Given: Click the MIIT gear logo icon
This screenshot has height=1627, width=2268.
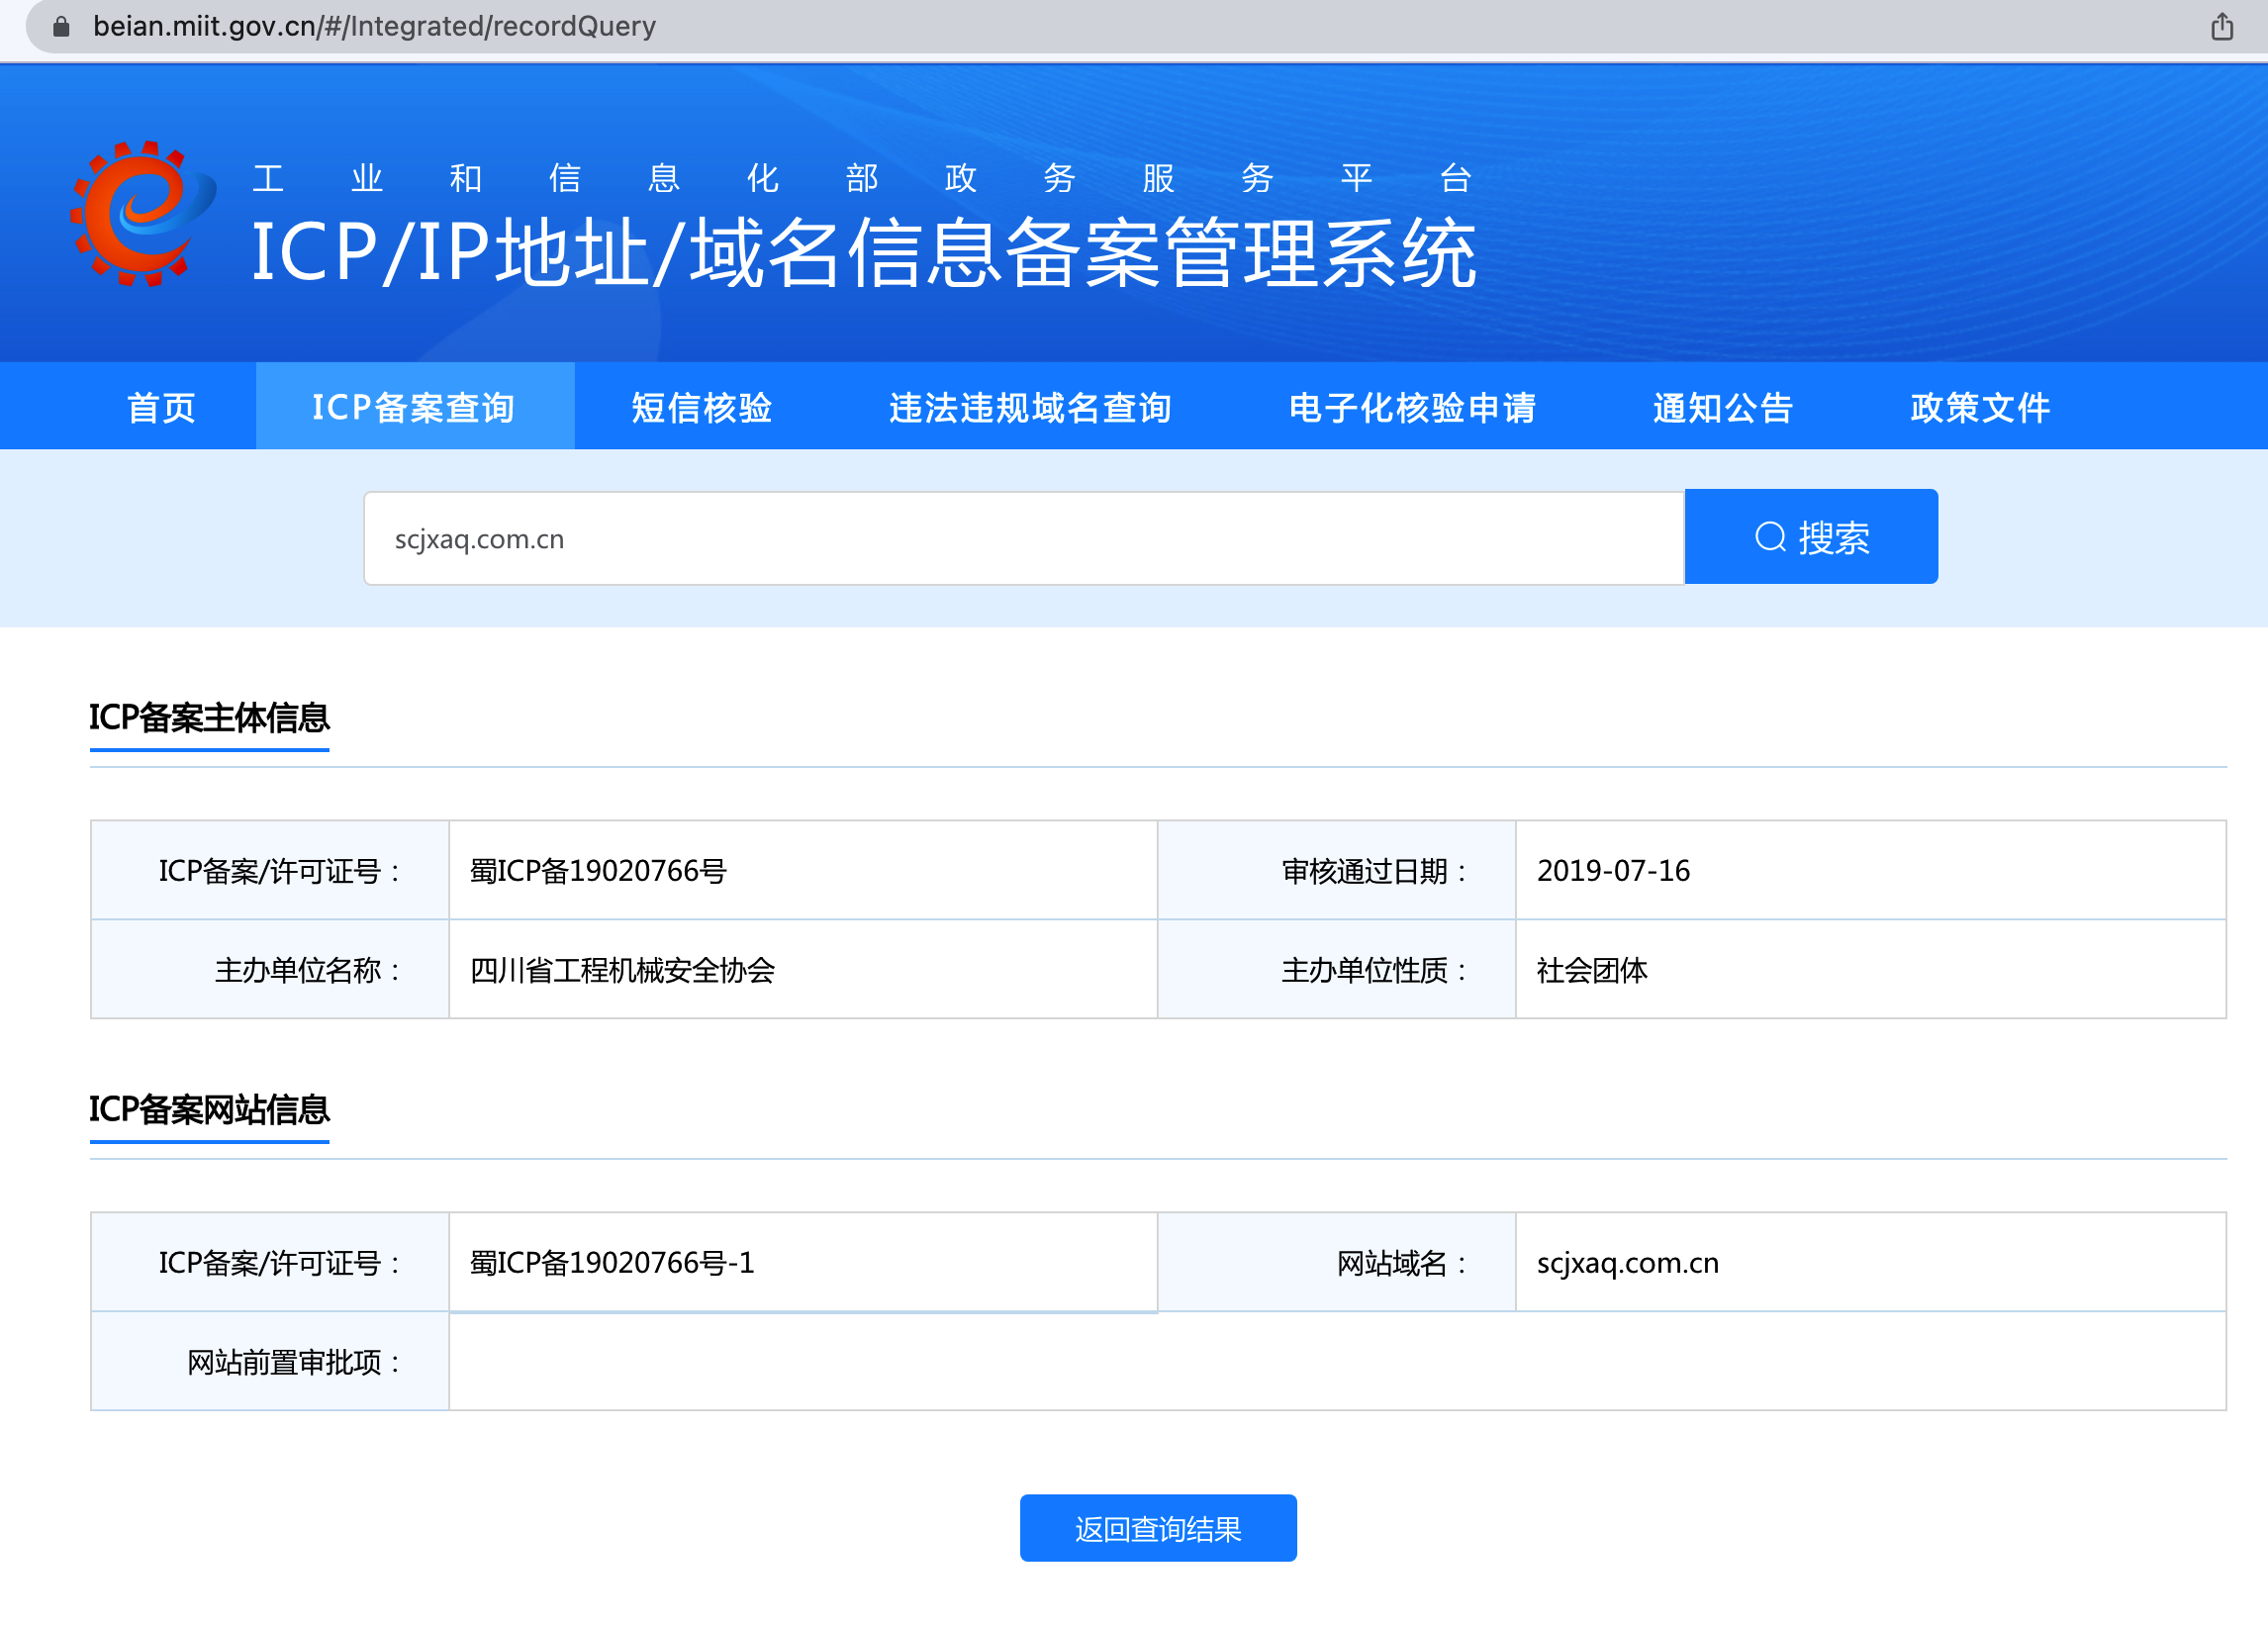Looking at the screenshot, I should [141, 213].
